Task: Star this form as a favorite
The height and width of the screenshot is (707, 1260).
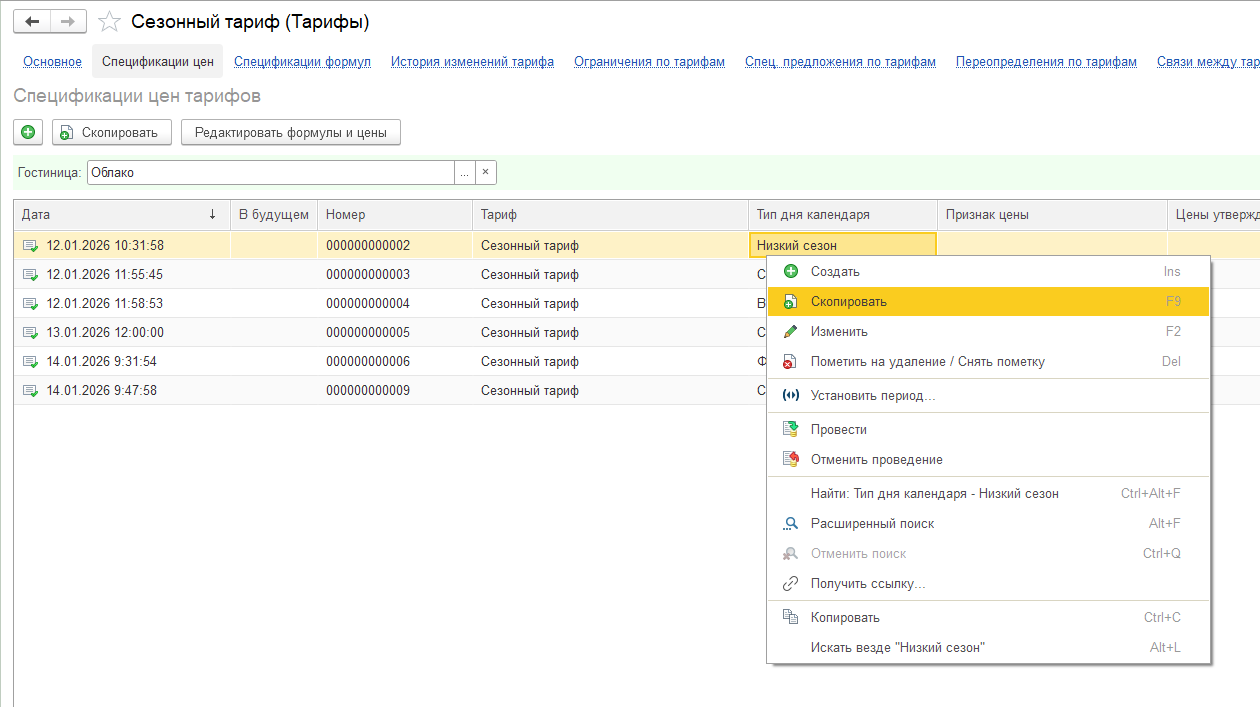Action: point(110,21)
